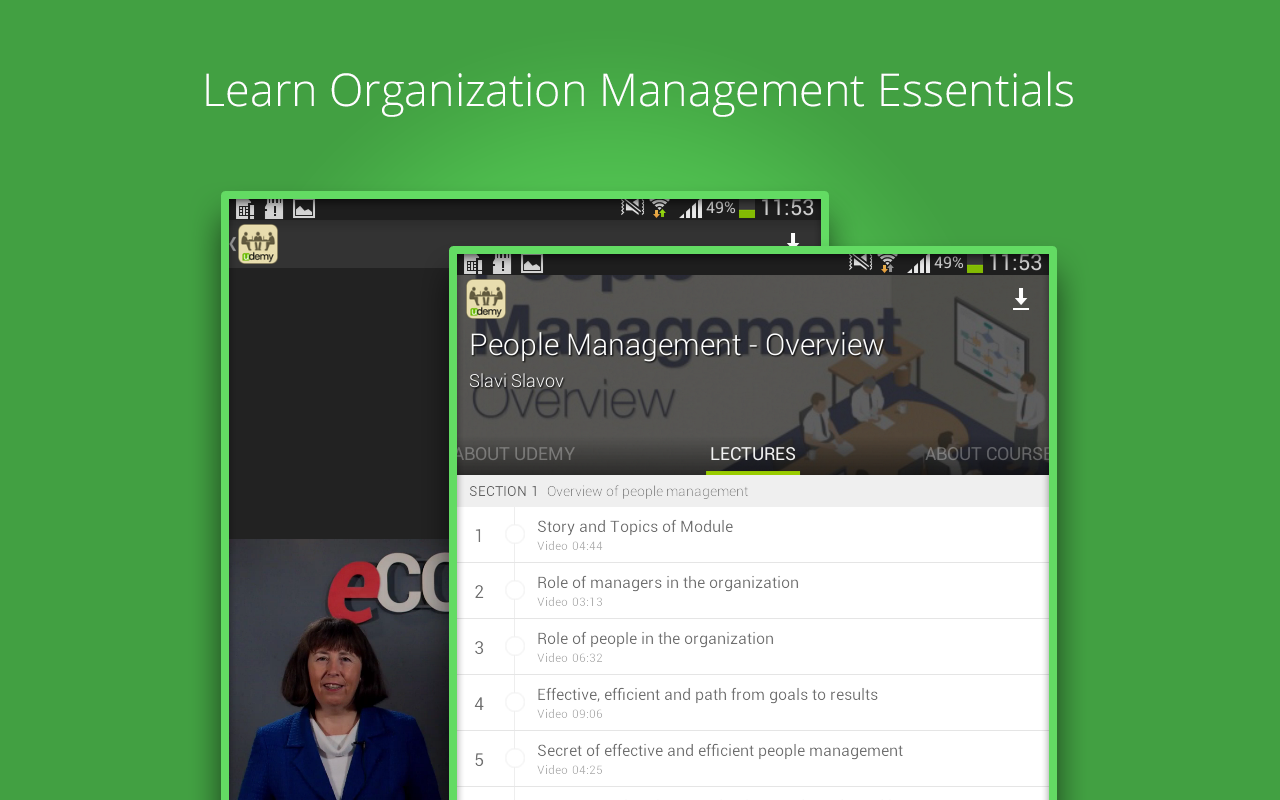Click the Video 09:06 duration label
Viewport: 1280px width, 800px height.
570,714
